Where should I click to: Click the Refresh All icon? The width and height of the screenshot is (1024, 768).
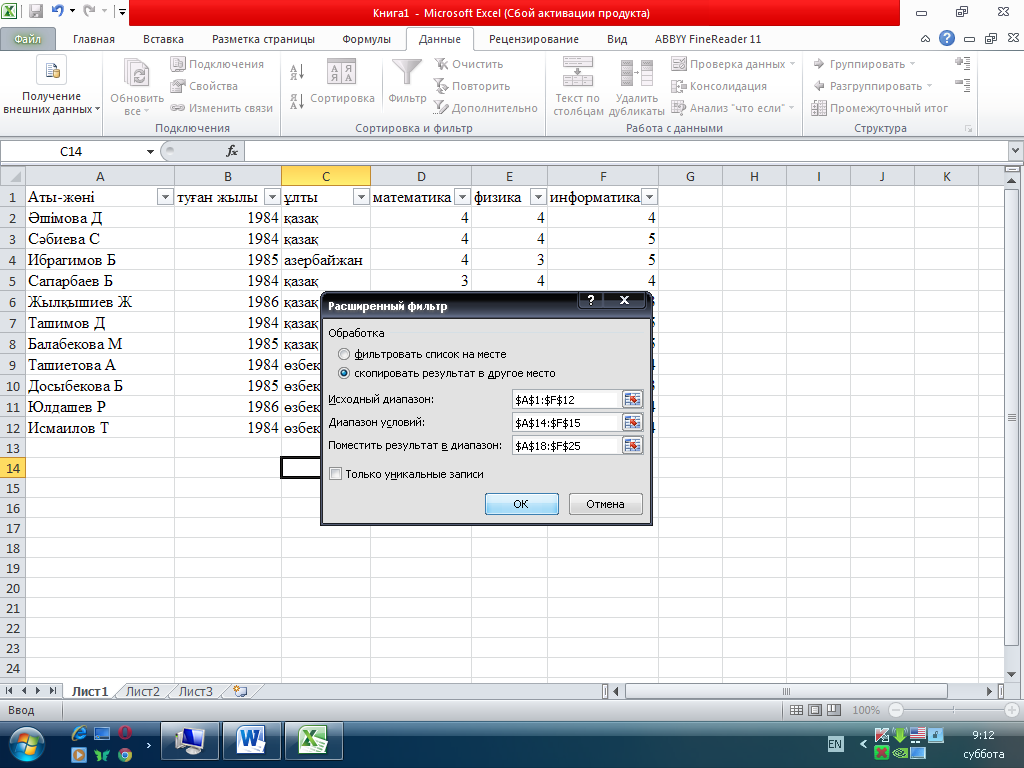135,74
